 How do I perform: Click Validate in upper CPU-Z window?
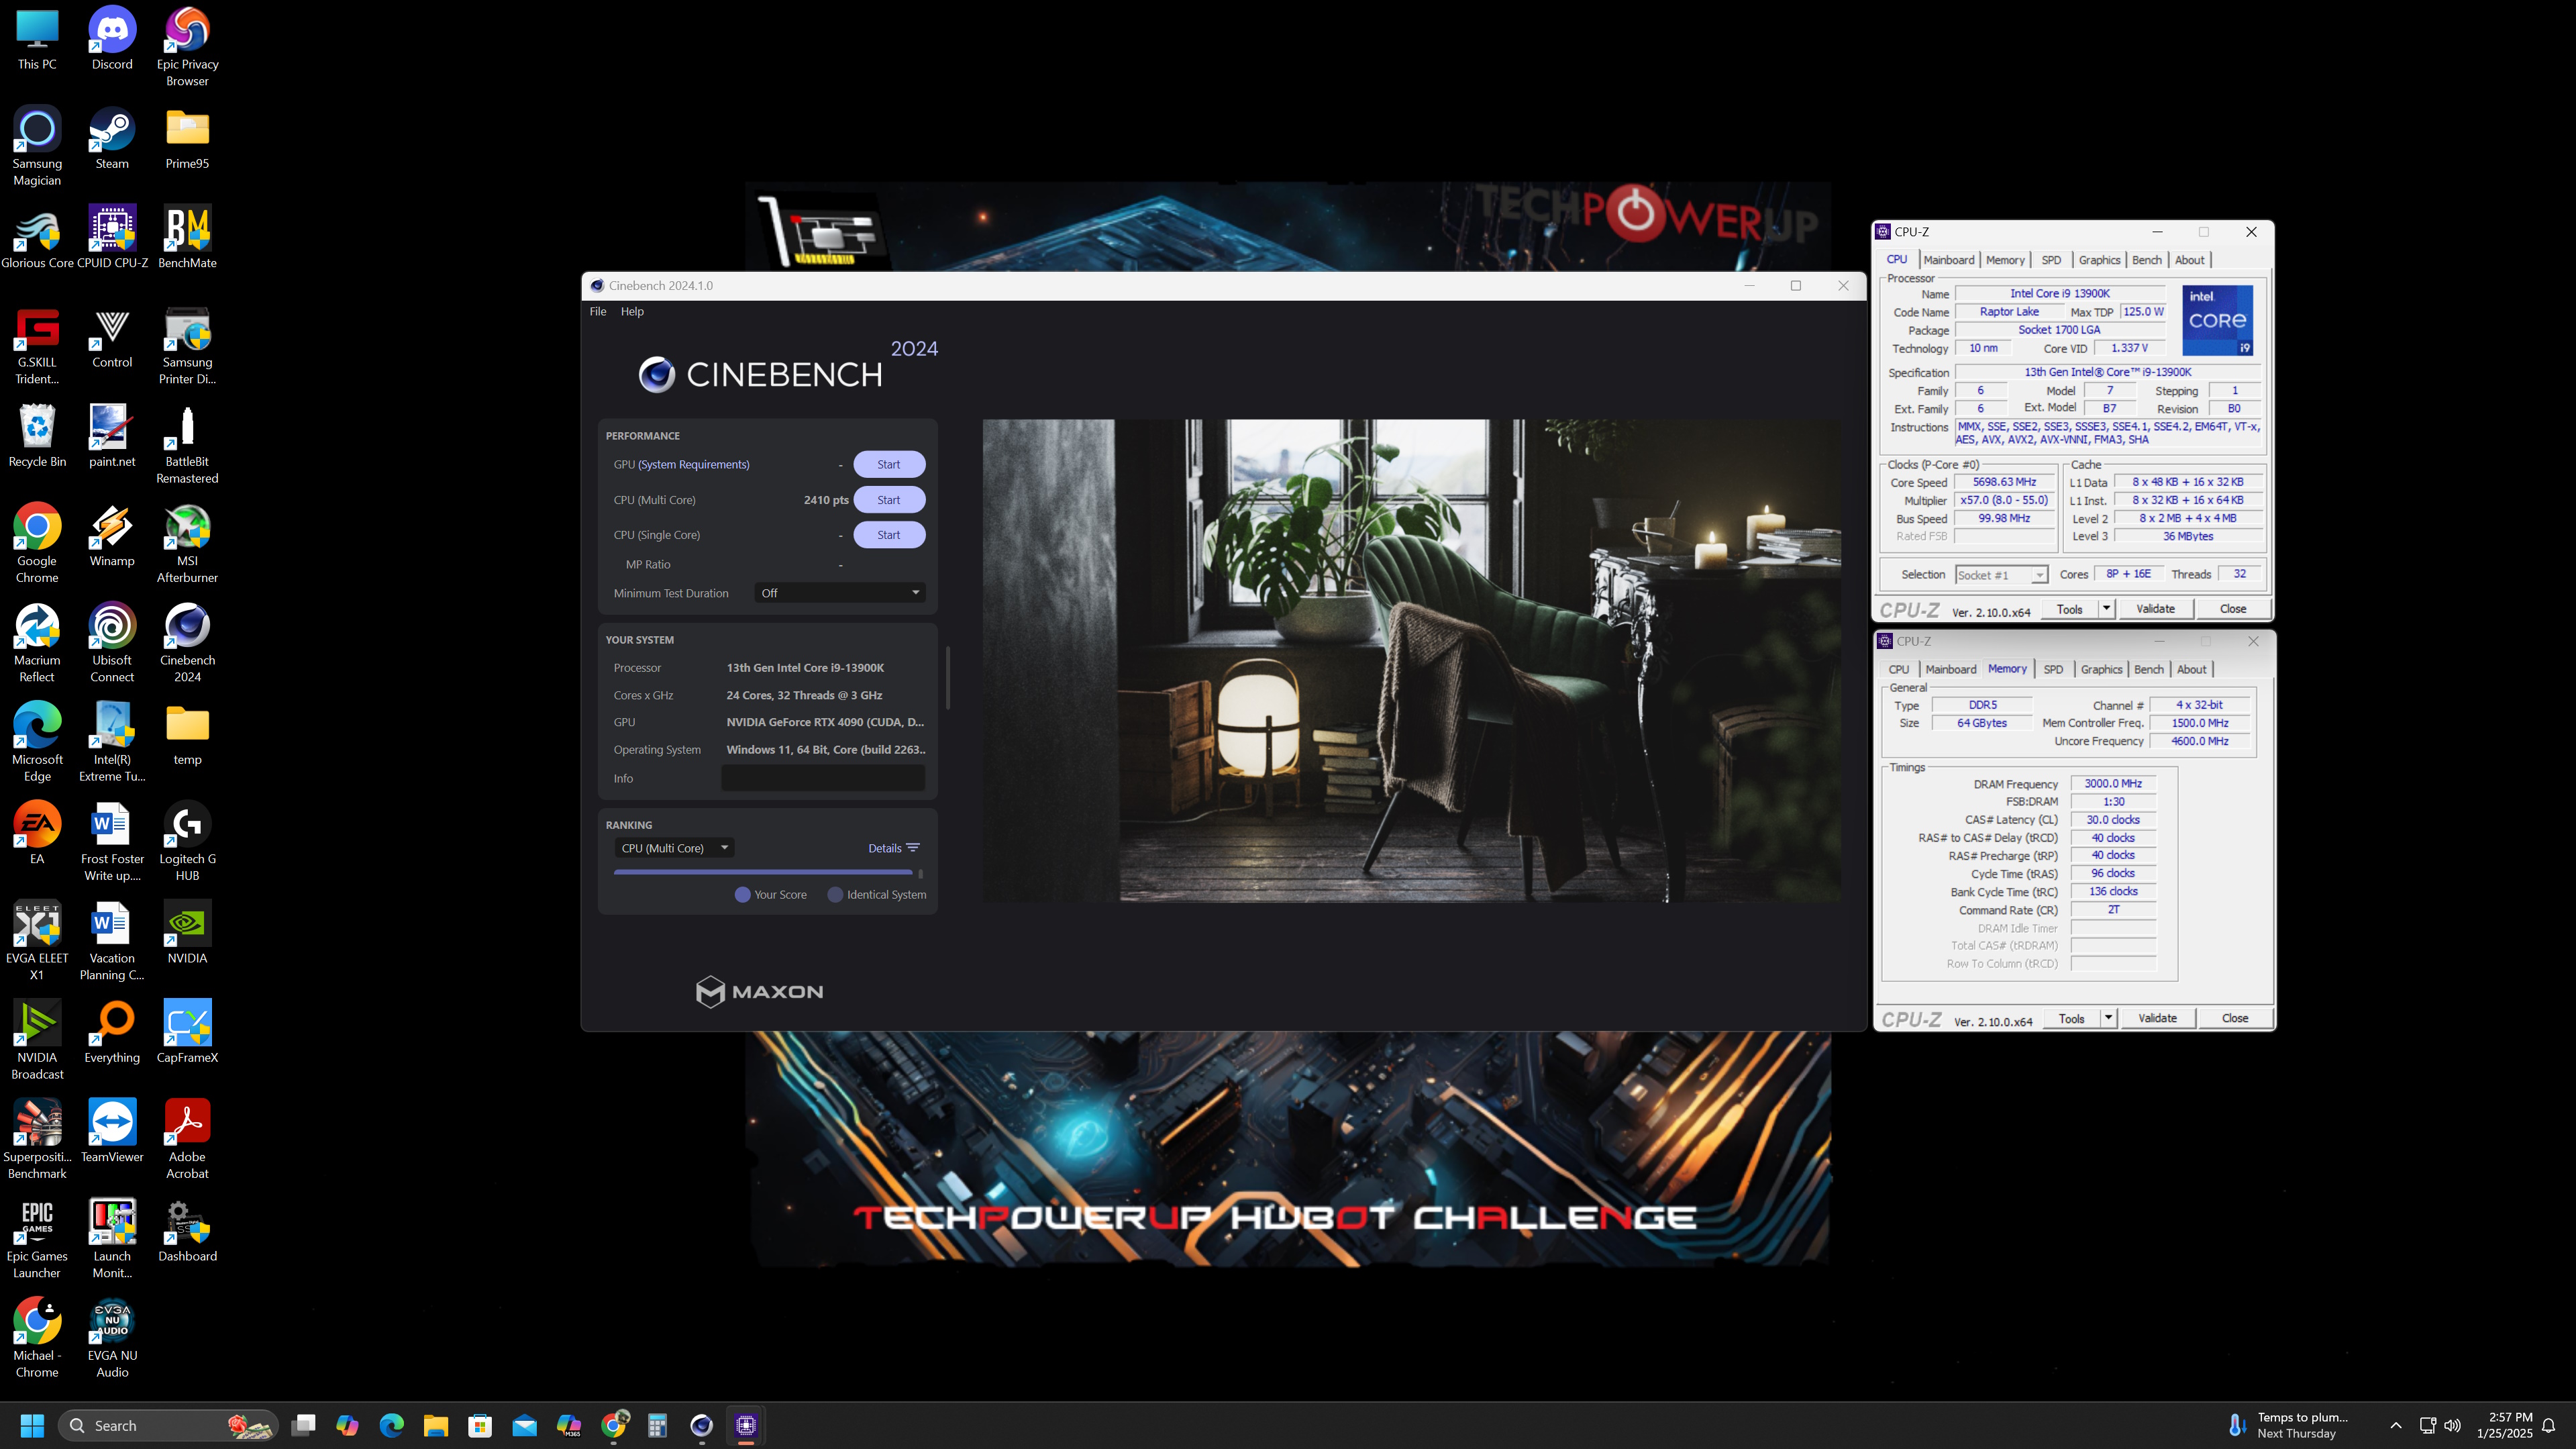coord(2155,608)
